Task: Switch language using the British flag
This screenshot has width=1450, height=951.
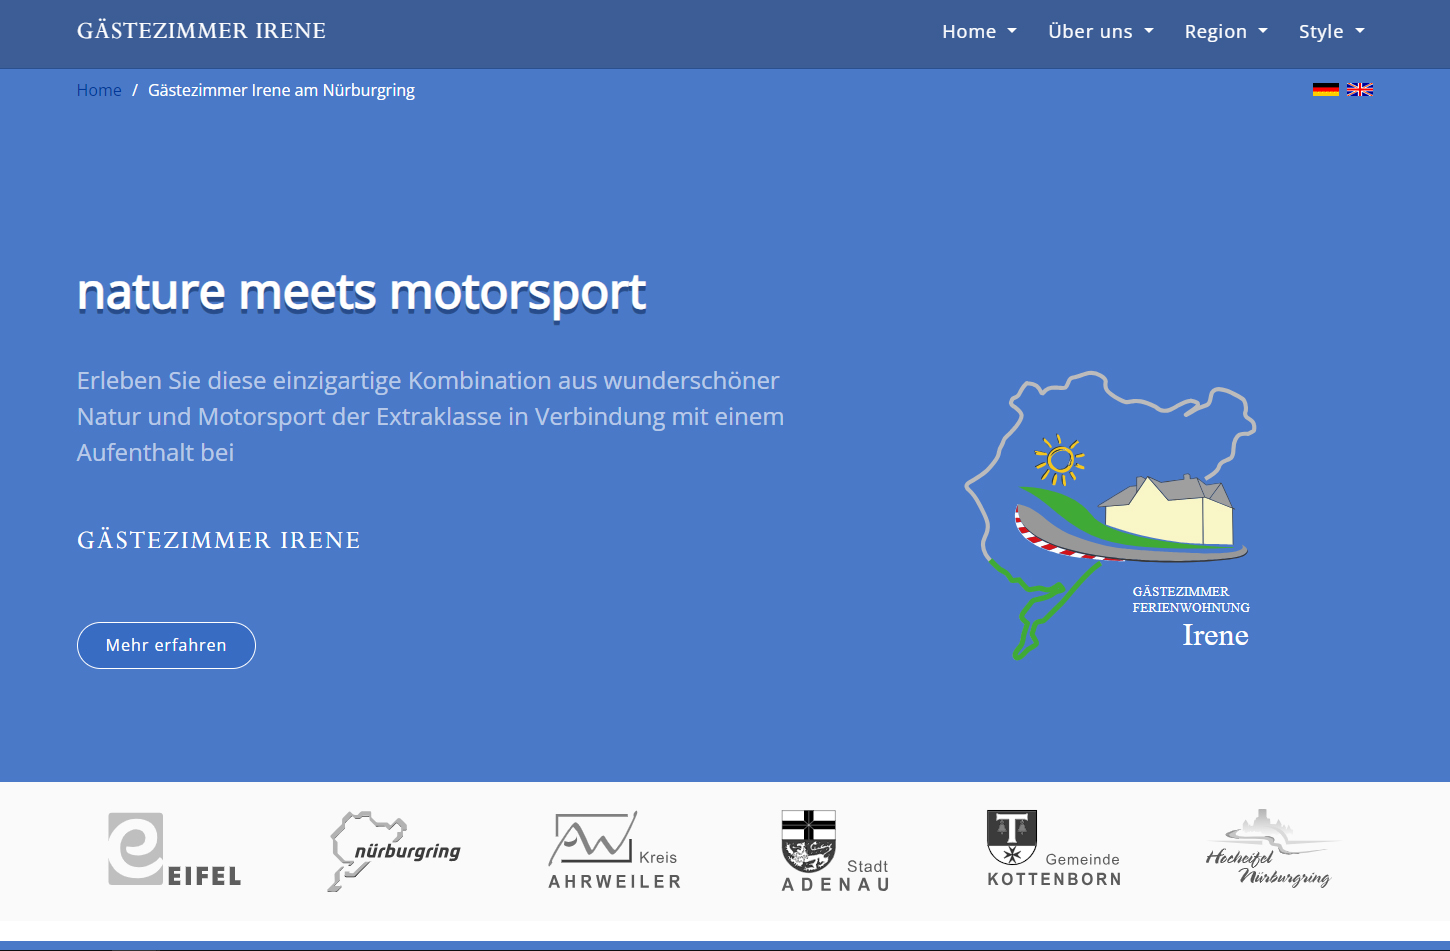Action: coord(1359,90)
